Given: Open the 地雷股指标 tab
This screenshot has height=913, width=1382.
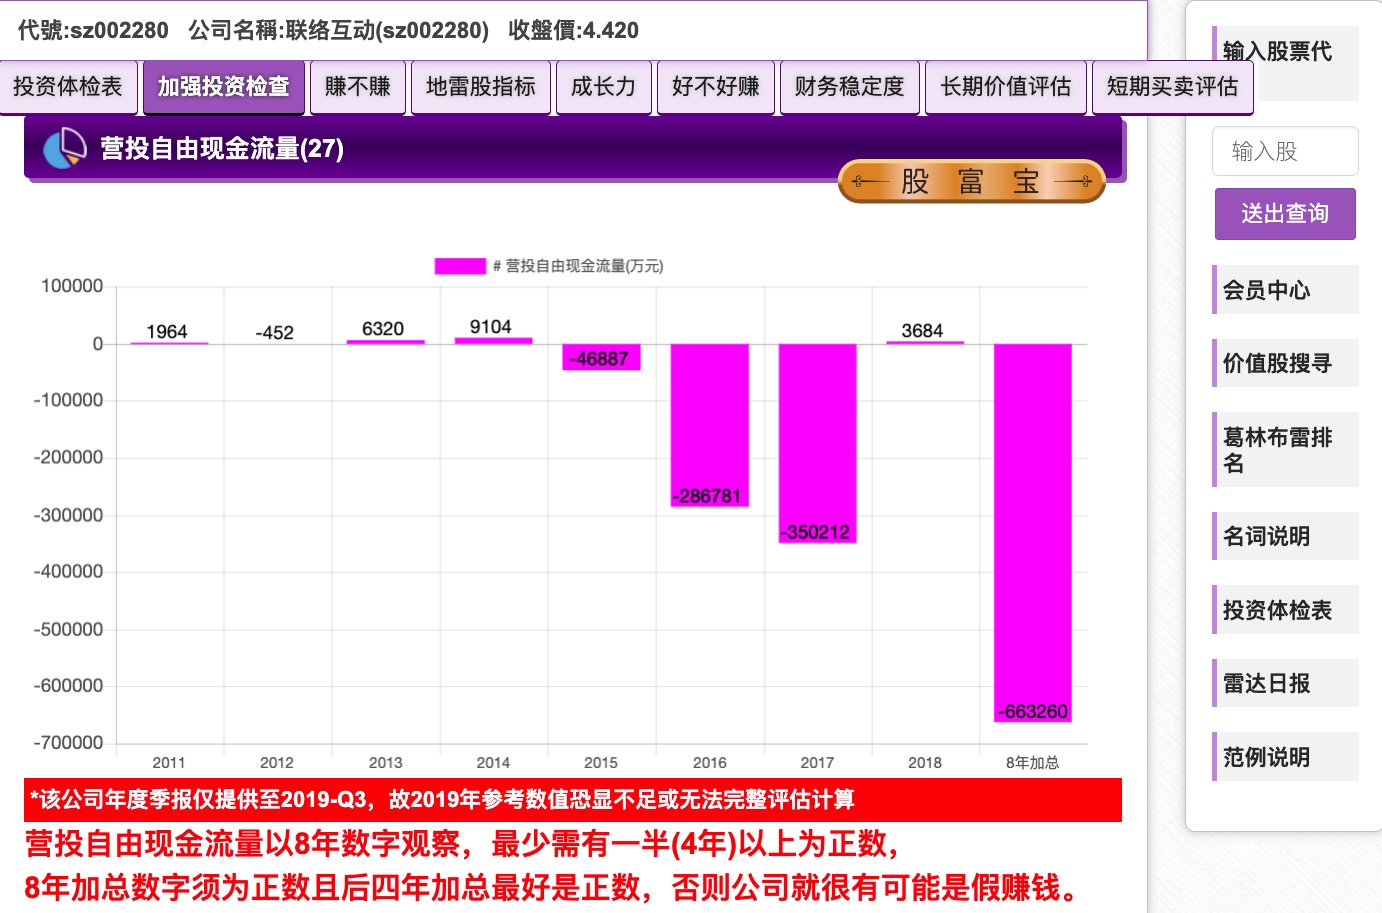Looking at the screenshot, I should (481, 87).
